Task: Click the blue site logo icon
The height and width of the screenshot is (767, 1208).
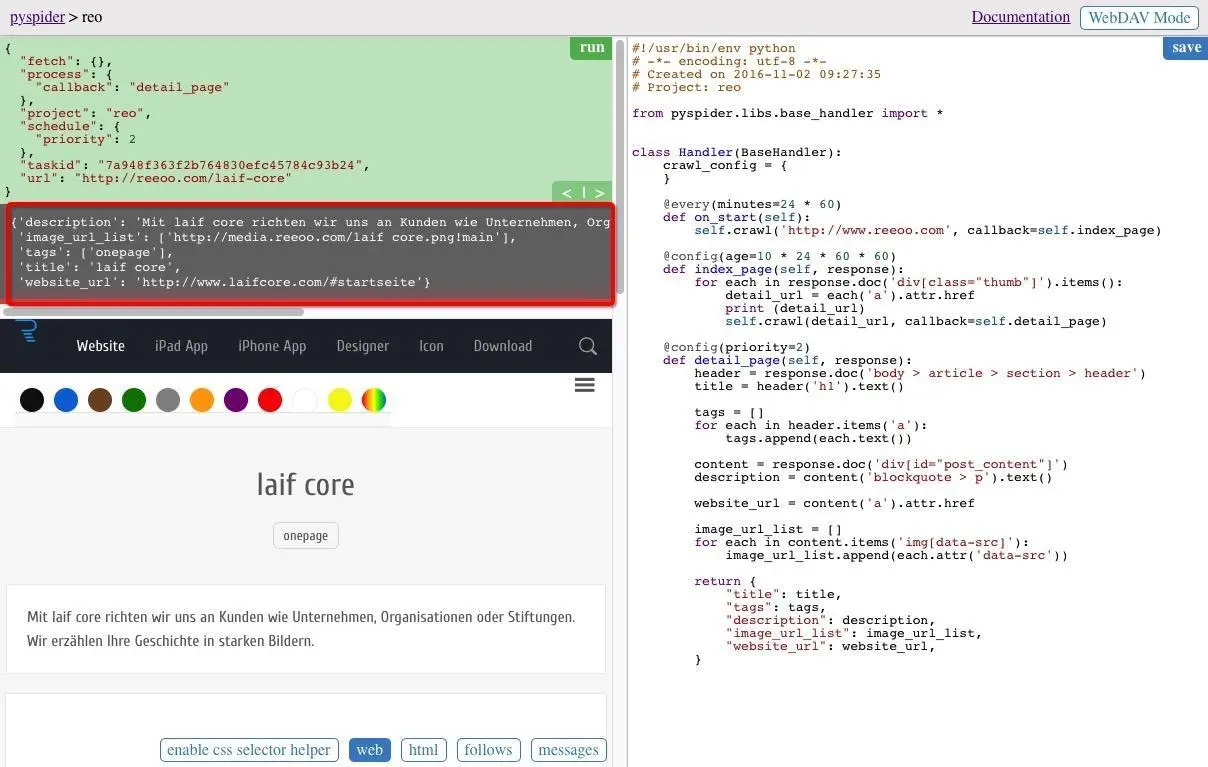Action: pyautogui.click(x=28, y=332)
